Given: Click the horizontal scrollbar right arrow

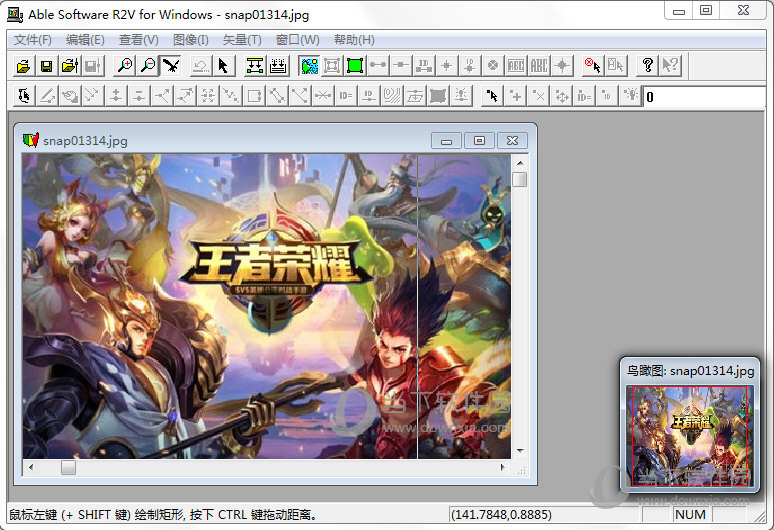Looking at the screenshot, I should click(x=503, y=467).
